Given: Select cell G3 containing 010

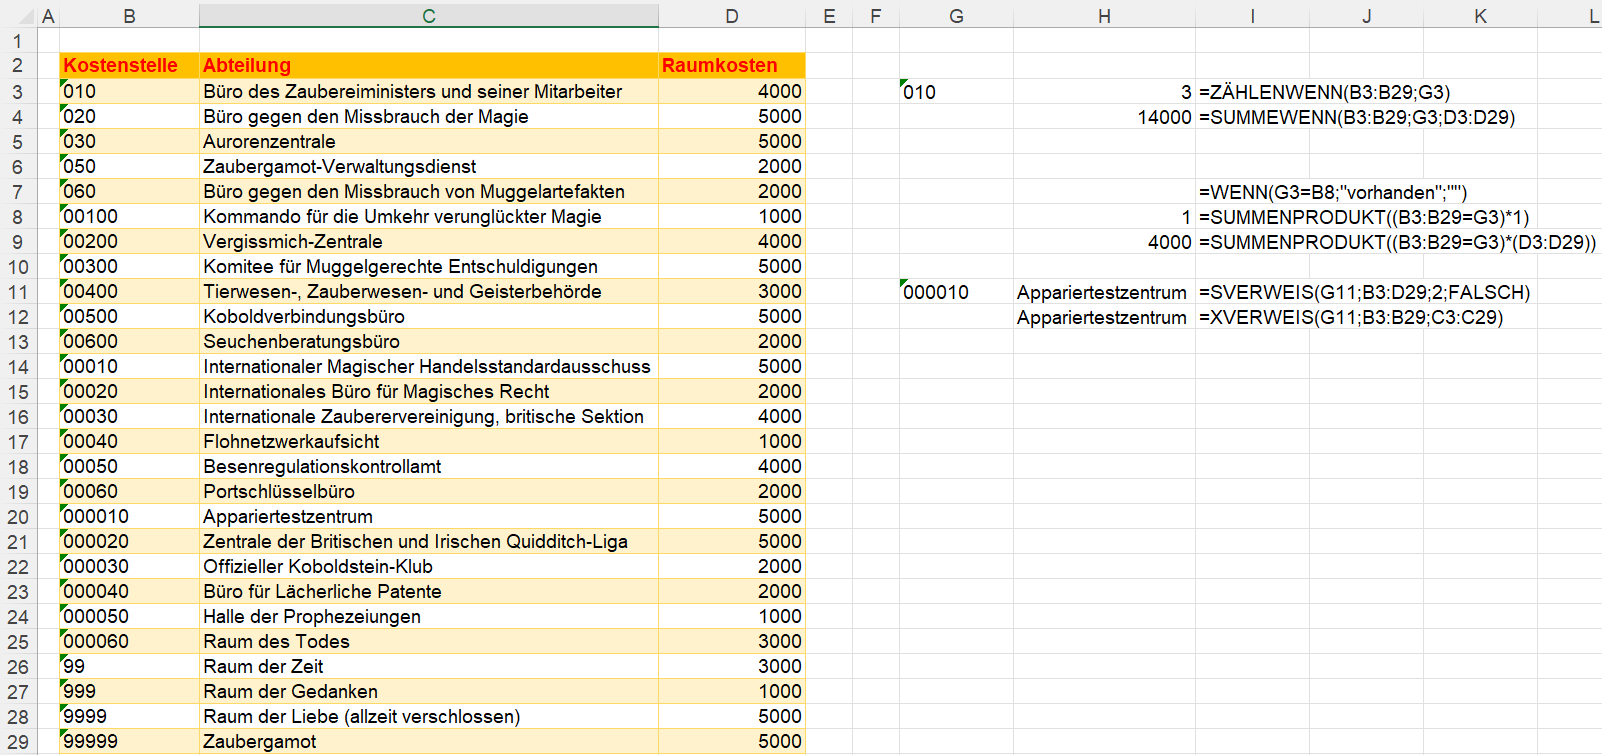Looking at the screenshot, I should [955, 92].
